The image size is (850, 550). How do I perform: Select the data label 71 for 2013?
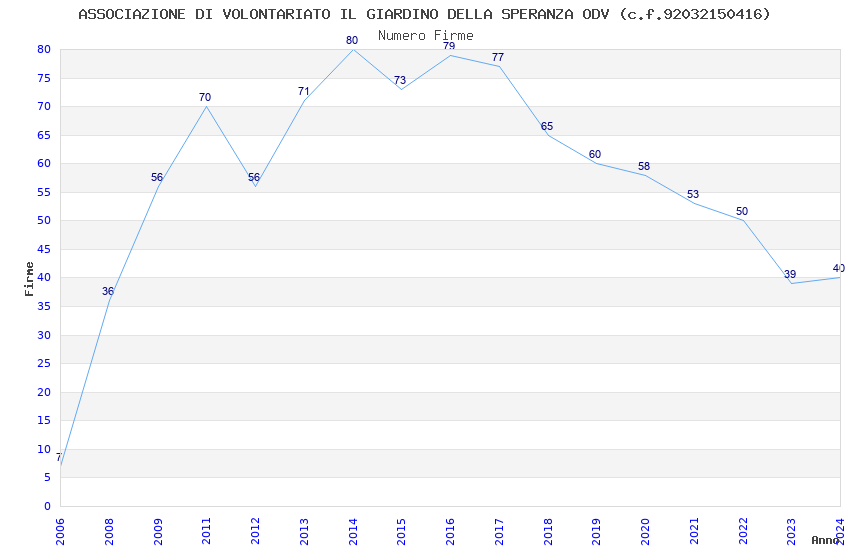pos(304,91)
